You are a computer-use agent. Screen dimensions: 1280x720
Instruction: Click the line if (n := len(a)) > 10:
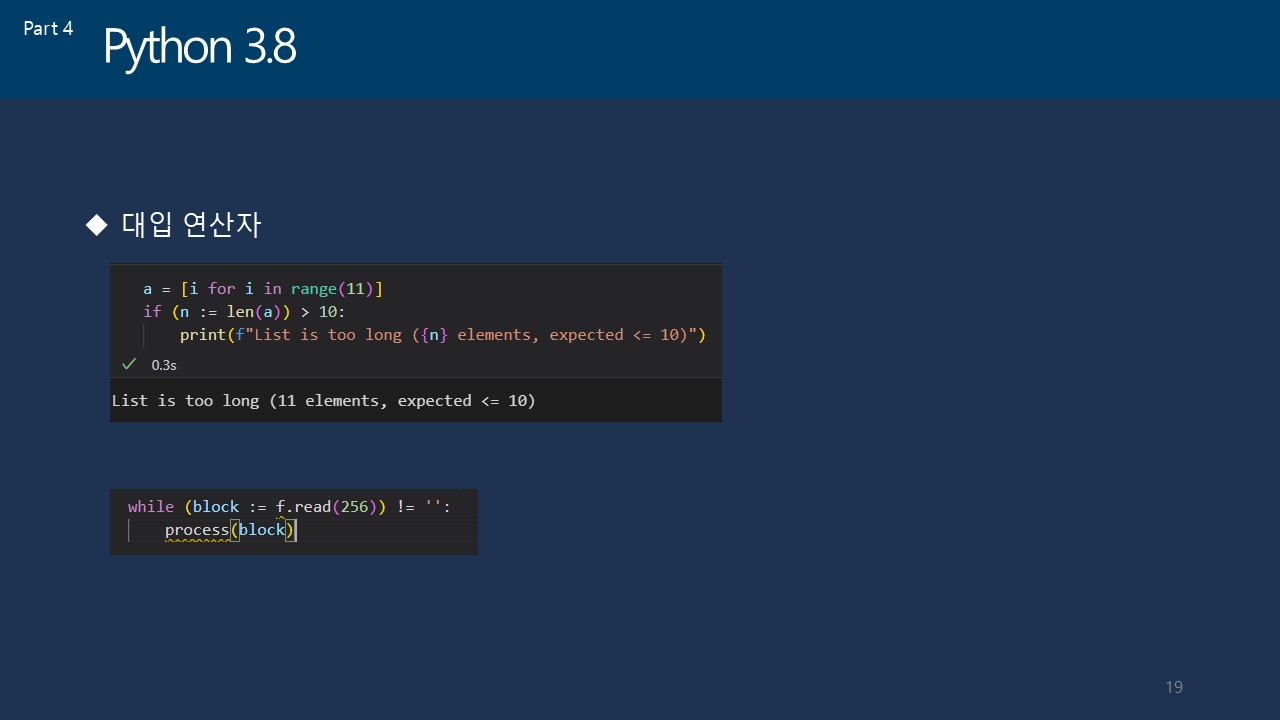click(x=244, y=312)
